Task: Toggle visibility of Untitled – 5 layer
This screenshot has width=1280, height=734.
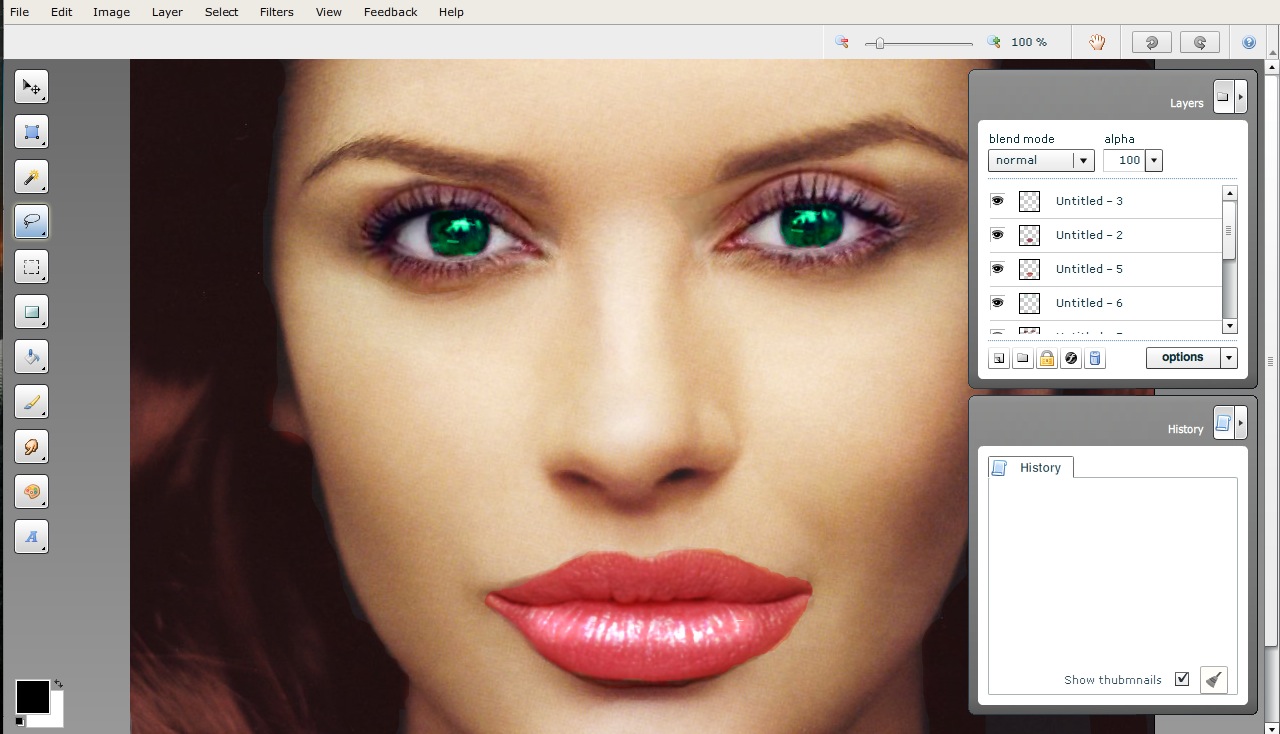Action: click(x=997, y=269)
